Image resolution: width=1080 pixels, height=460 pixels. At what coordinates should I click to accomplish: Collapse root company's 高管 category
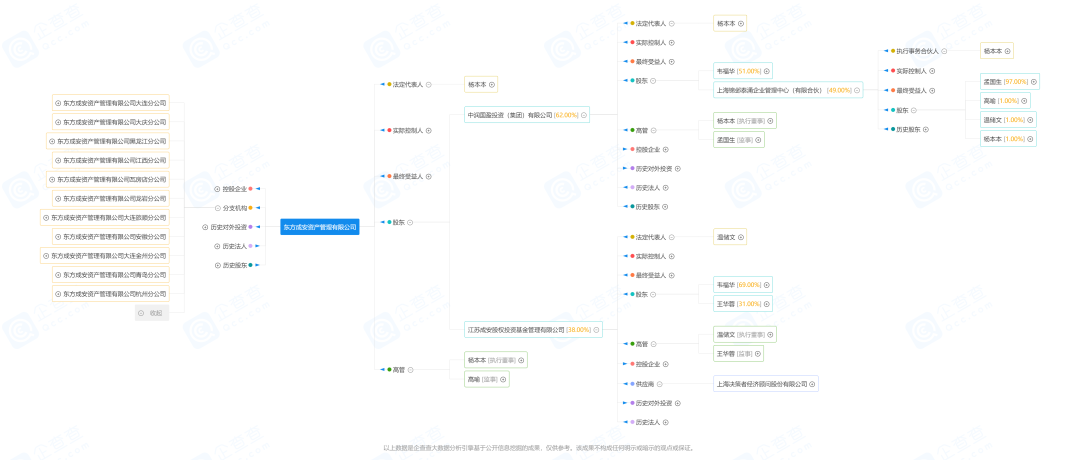point(411,370)
